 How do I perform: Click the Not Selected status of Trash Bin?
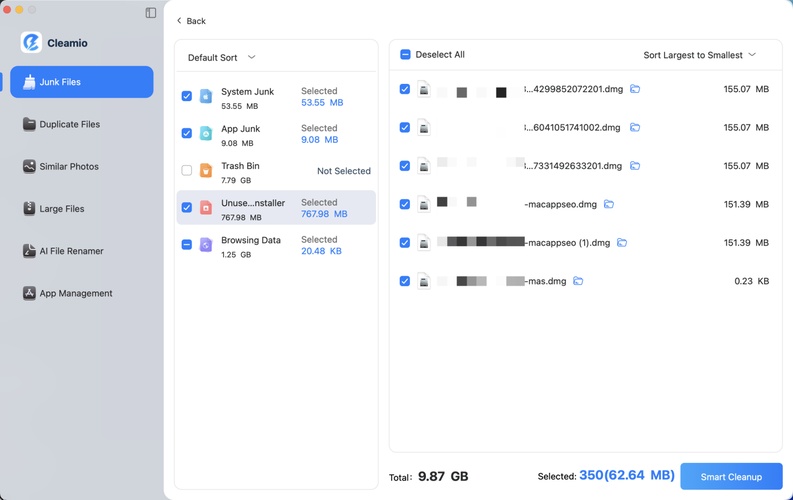pyautogui.click(x=344, y=171)
